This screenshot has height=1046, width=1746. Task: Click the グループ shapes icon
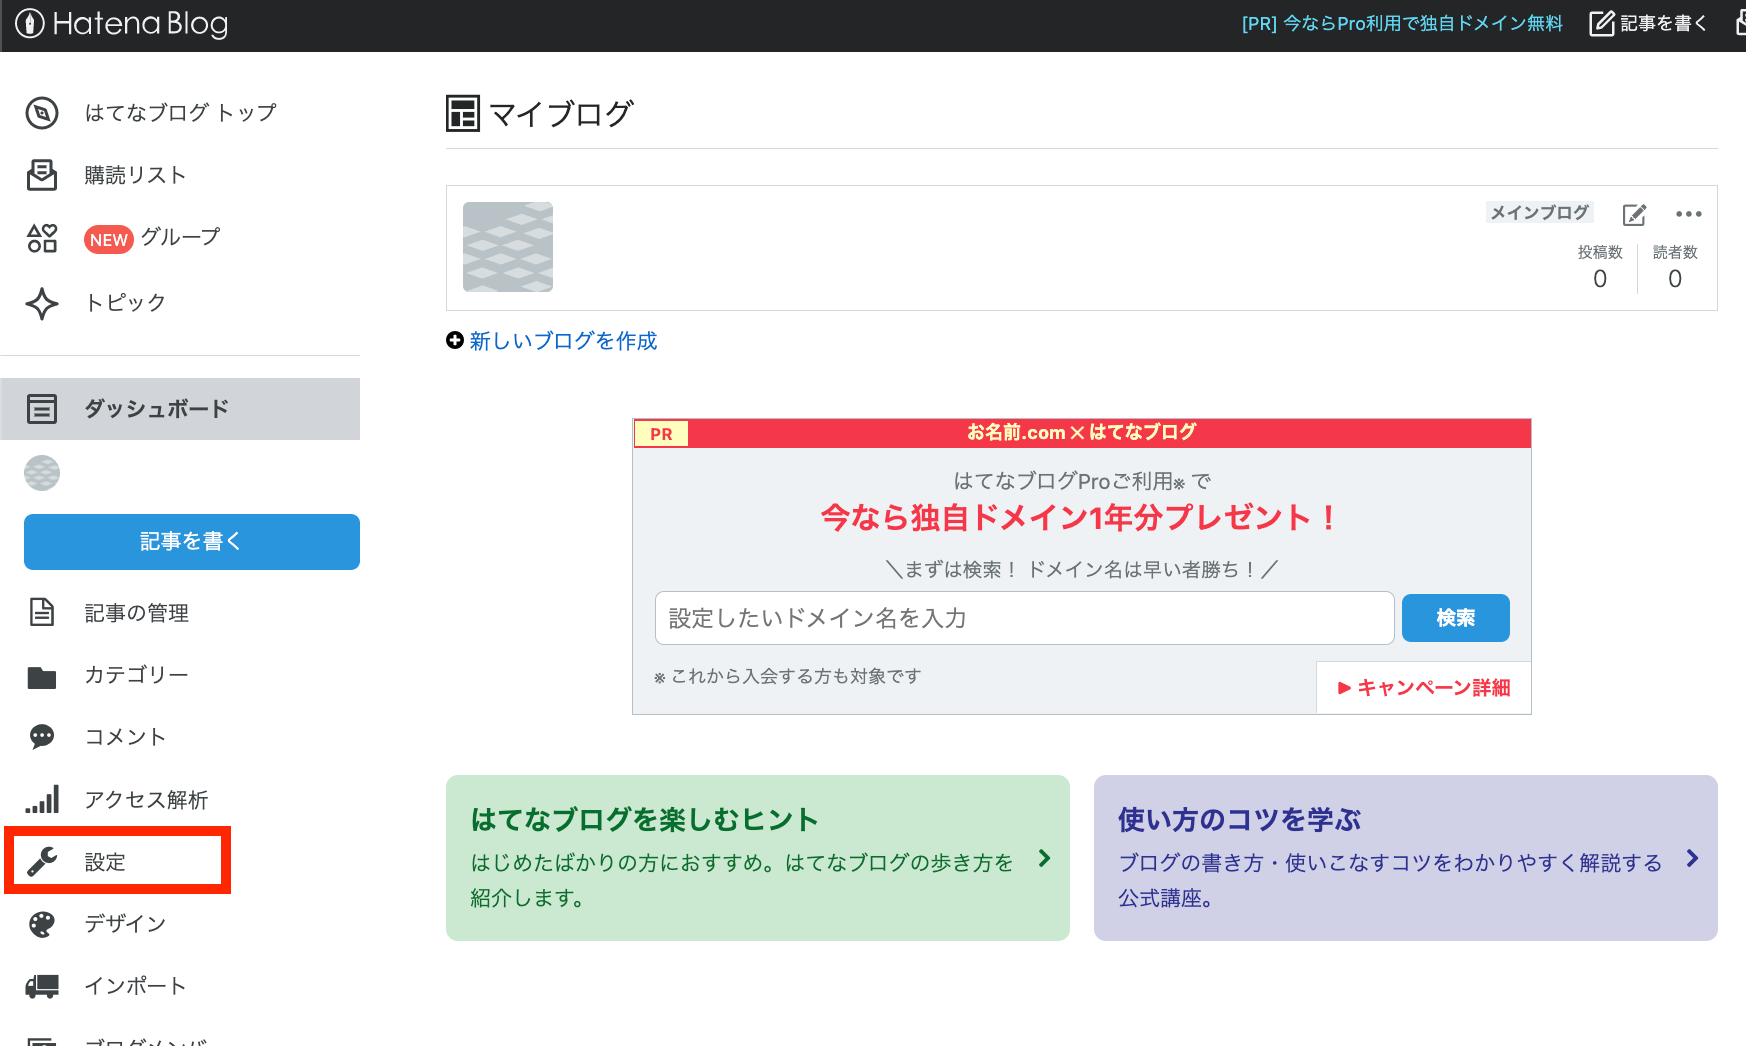pos(42,238)
